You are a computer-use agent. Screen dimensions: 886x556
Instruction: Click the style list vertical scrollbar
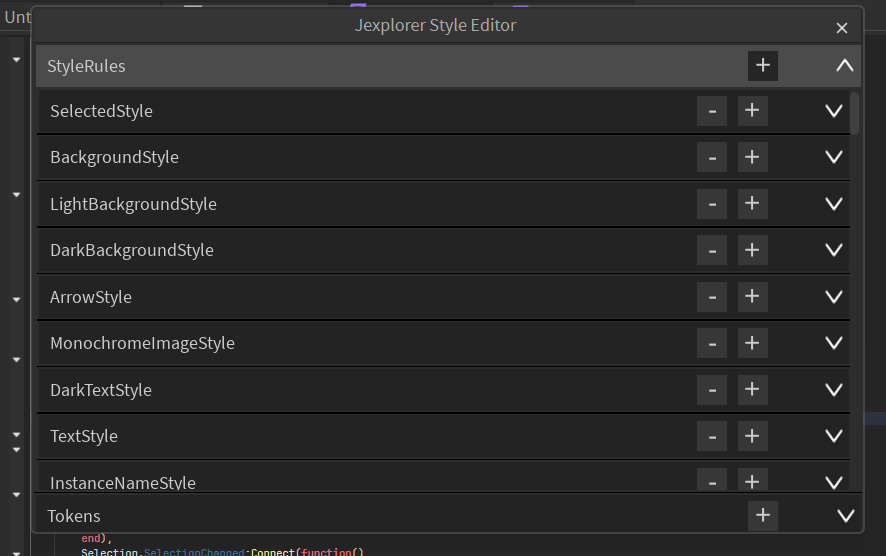854,113
